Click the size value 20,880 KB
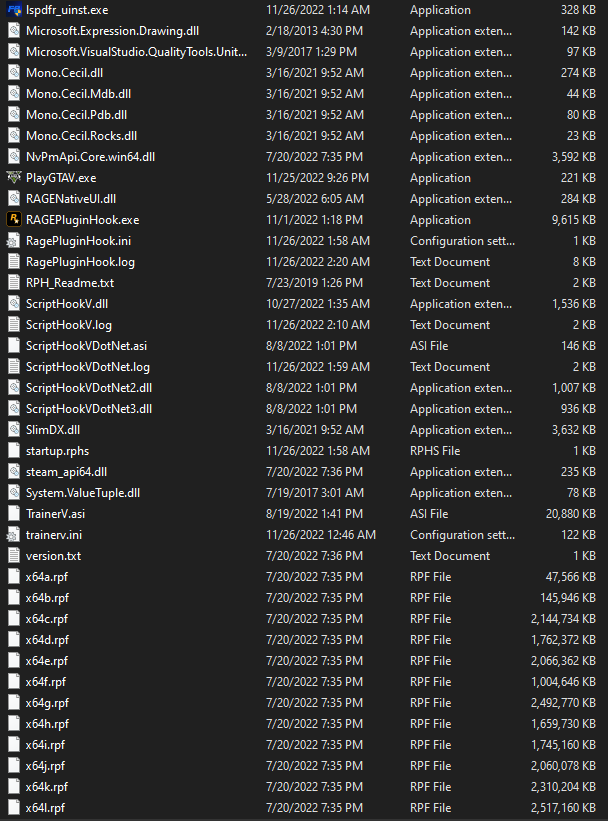The width and height of the screenshot is (608, 821). point(571,514)
